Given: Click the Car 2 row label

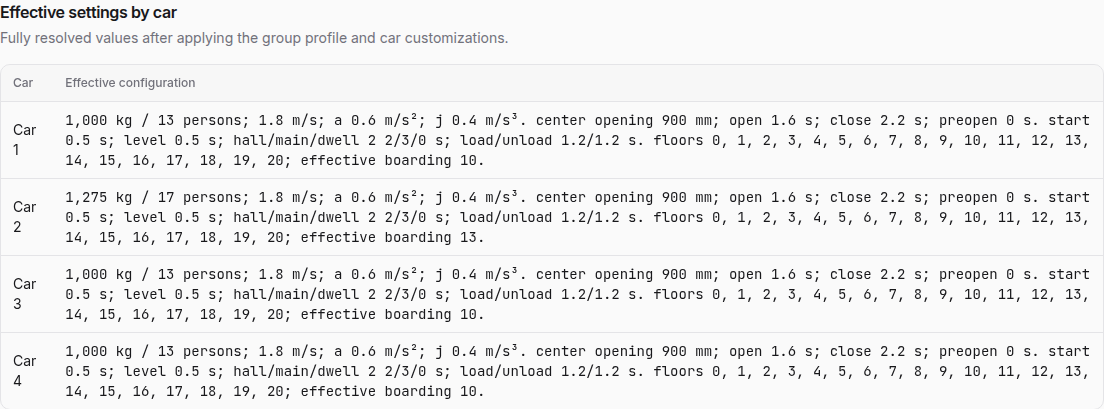Looking at the screenshot, I should [x=25, y=217].
